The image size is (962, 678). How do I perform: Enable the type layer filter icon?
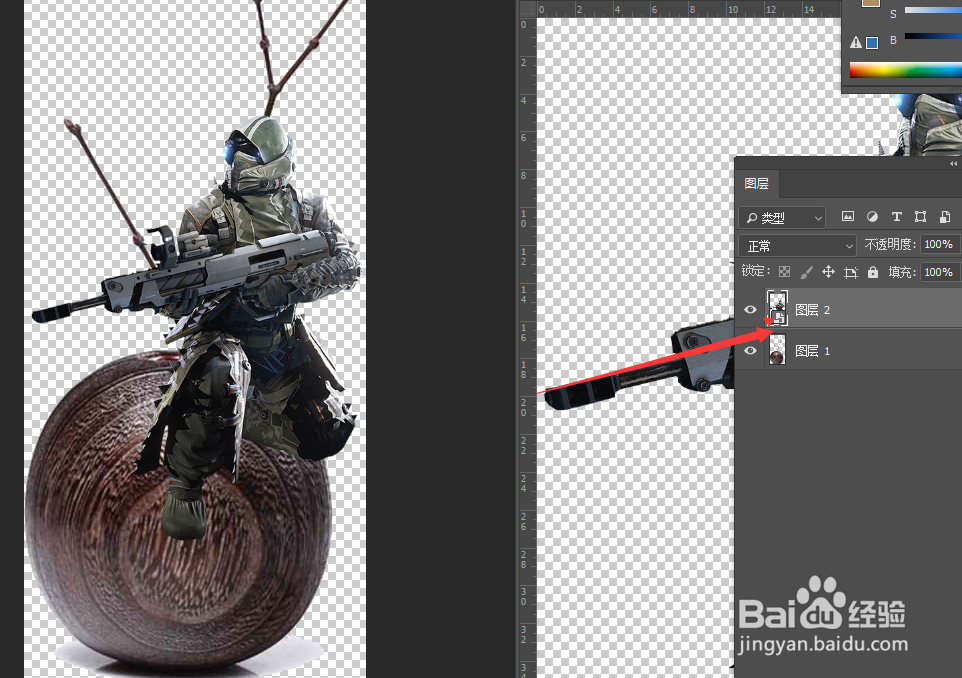tap(896, 217)
